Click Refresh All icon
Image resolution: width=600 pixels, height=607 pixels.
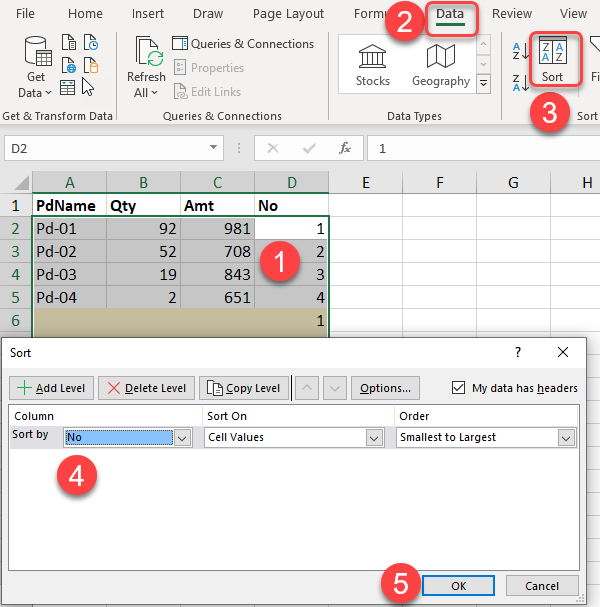coord(147,61)
